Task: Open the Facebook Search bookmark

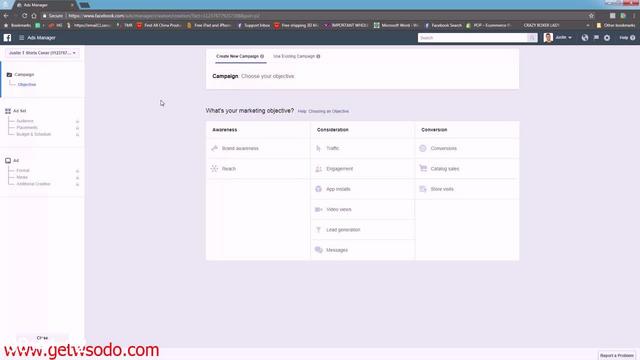Action: coord(443,25)
